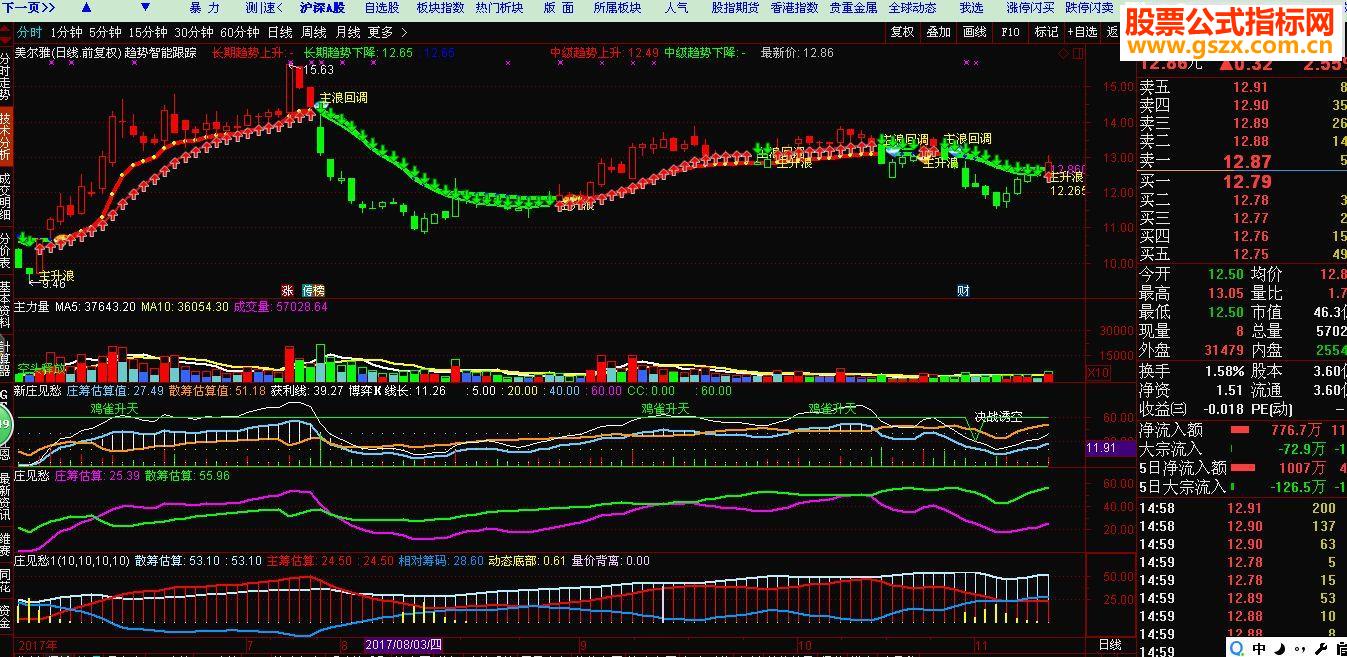This screenshot has width=1347, height=657.
Task: Click indicator title 主力量
Action: point(31,307)
